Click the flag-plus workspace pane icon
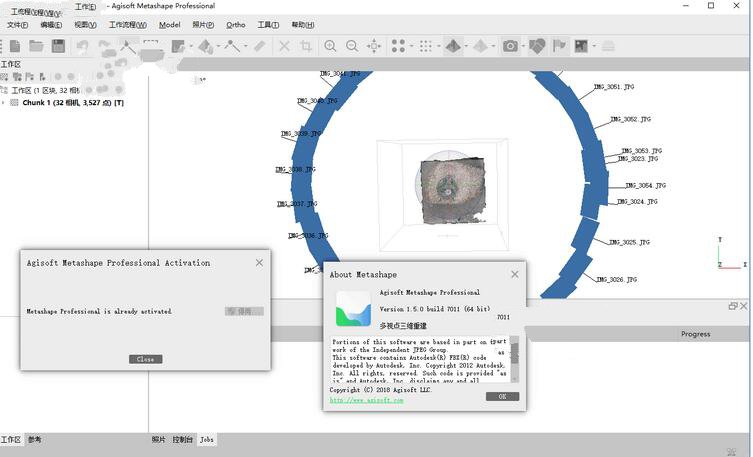Viewport: 753px width, 457px height. pyautogui.click(x=30, y=77)
